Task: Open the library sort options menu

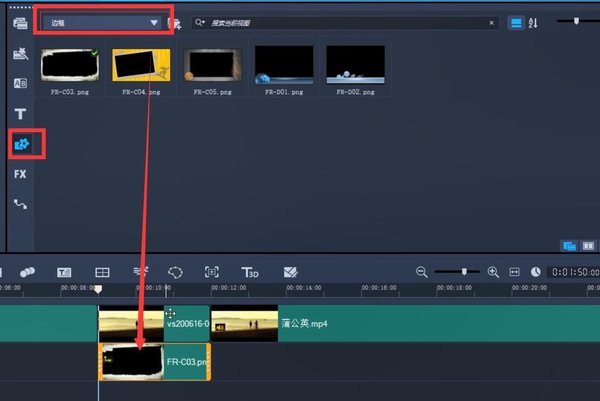Action: pos(532,22)
